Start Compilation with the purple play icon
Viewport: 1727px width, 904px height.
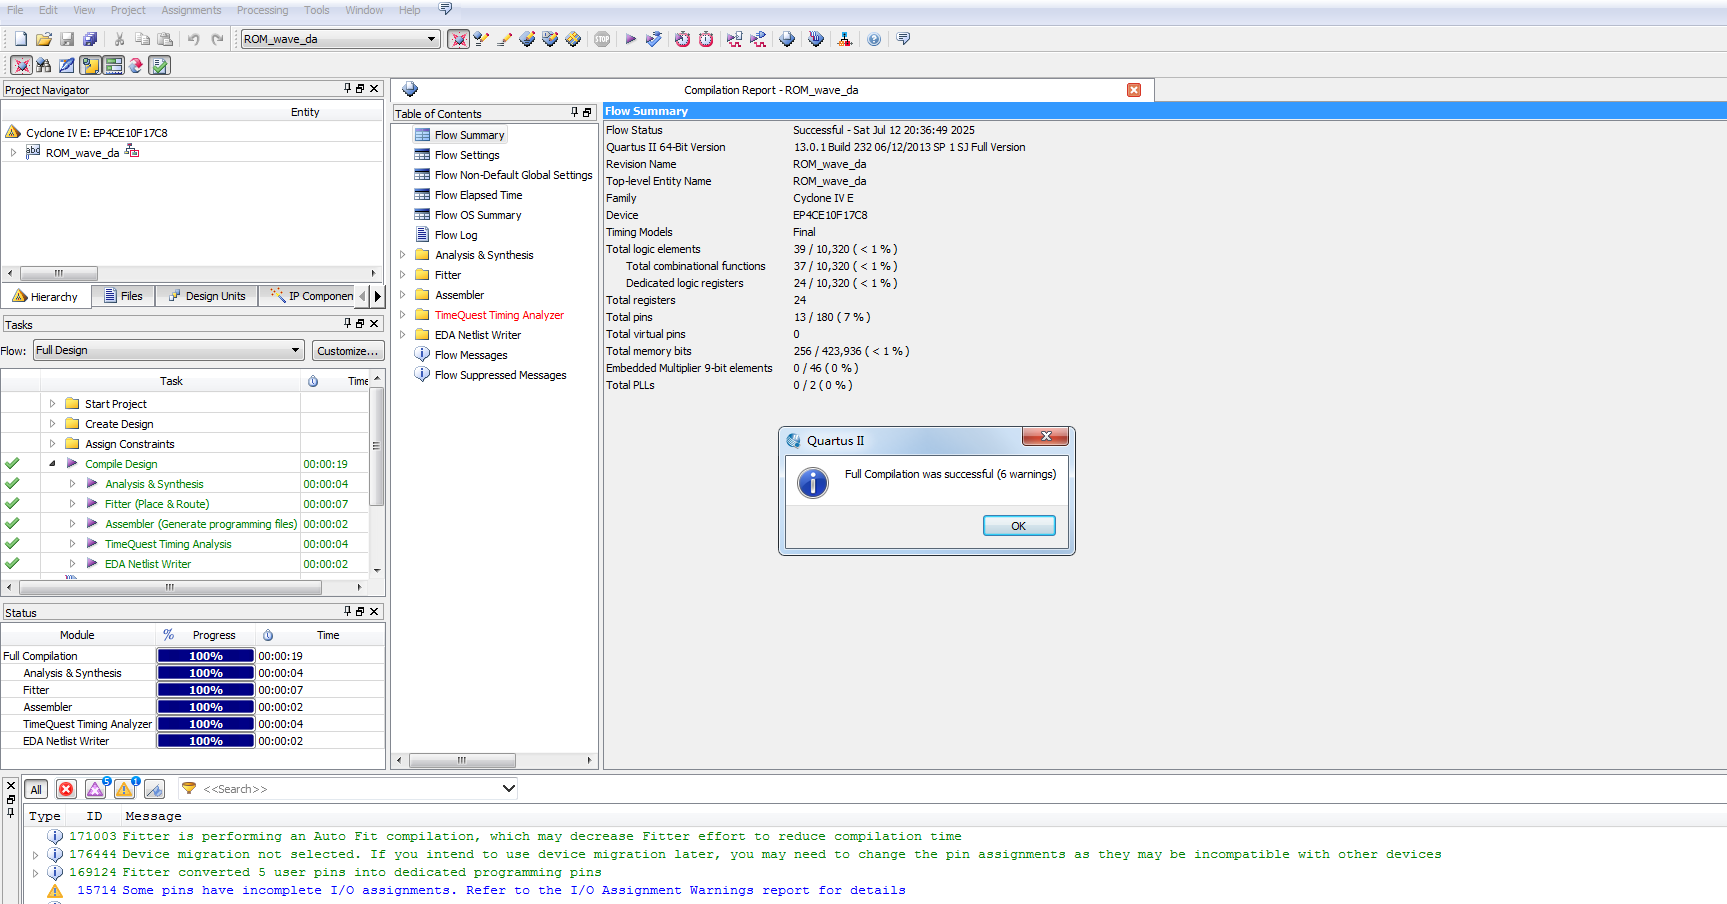pyautogui.click(x=631, y=39)
